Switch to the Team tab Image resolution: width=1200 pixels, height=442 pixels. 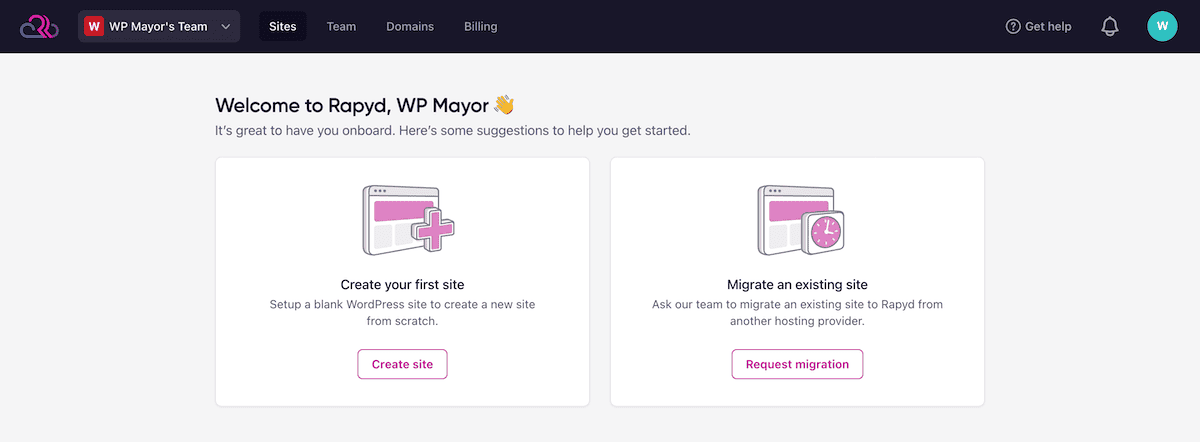tap(341, 27)
